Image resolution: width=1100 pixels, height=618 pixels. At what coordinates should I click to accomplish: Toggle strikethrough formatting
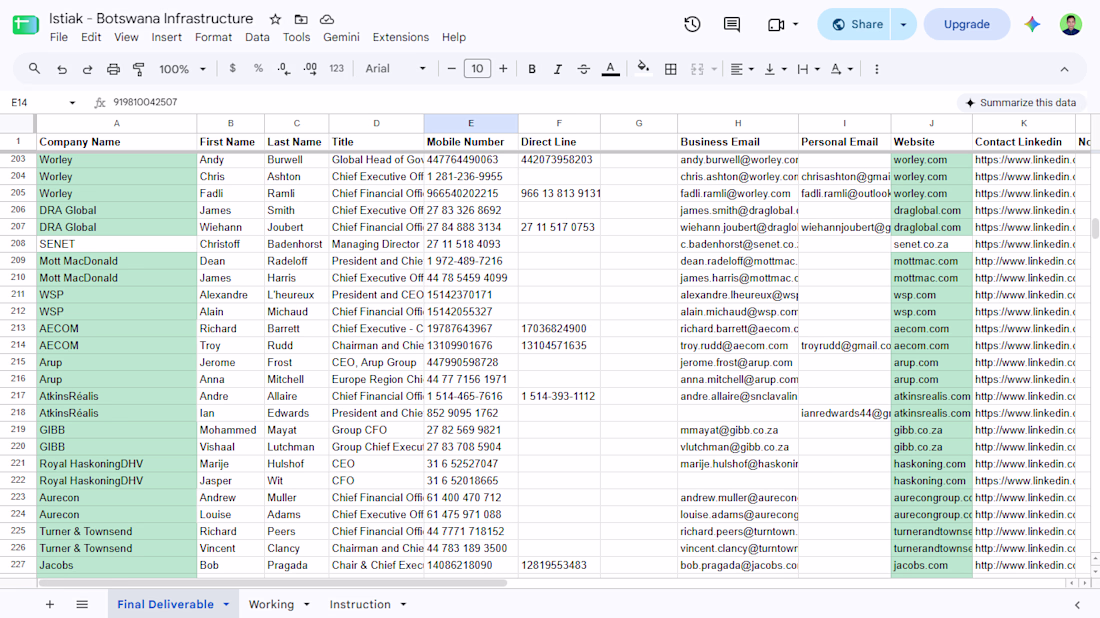pyautogui.click(x=583, y=69)
